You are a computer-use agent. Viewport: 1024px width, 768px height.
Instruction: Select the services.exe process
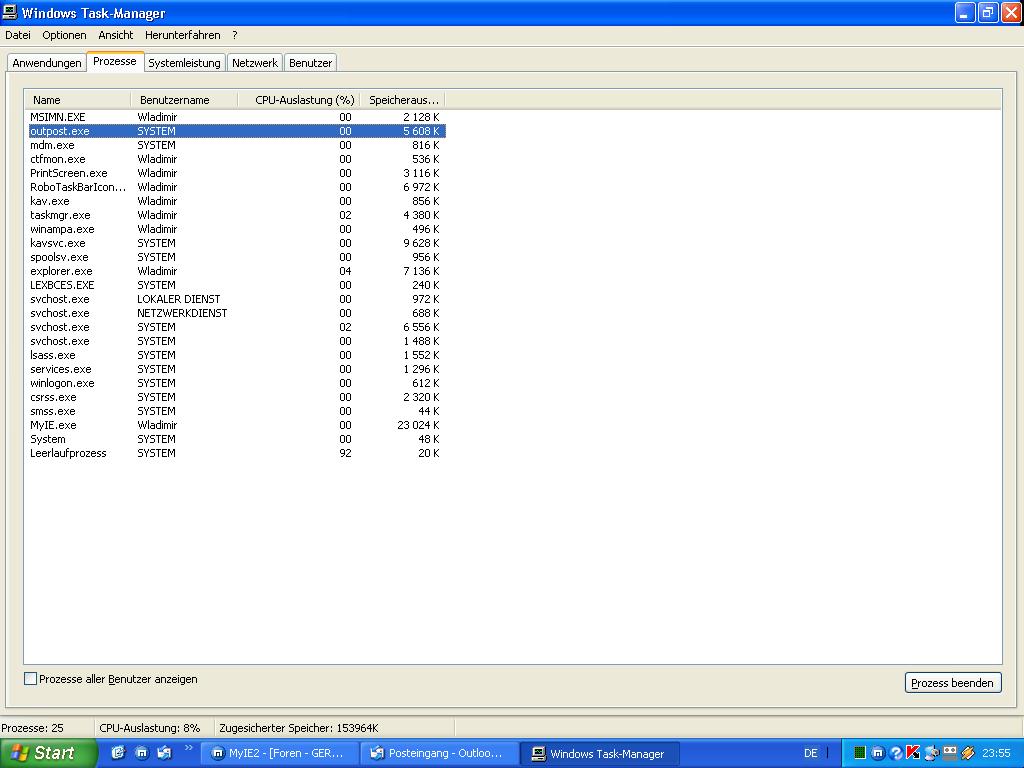[x=236, y=370]
